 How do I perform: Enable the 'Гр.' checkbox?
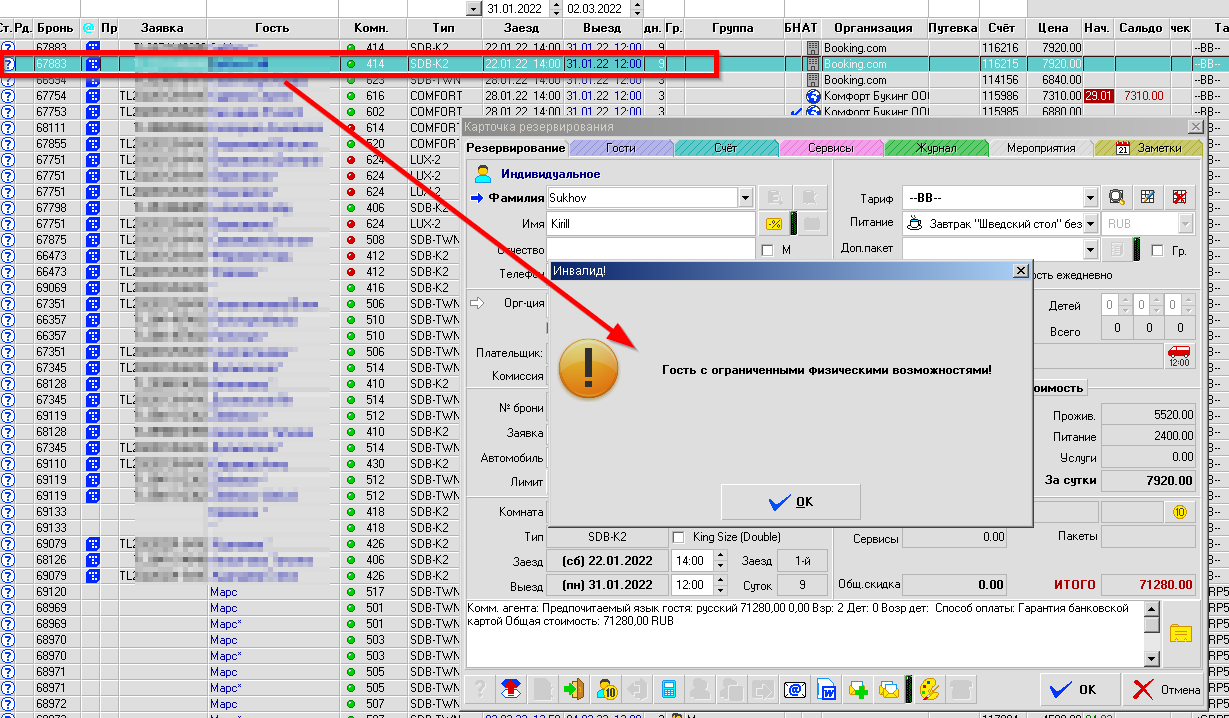pyautogui.click(x=1157, y=250)
